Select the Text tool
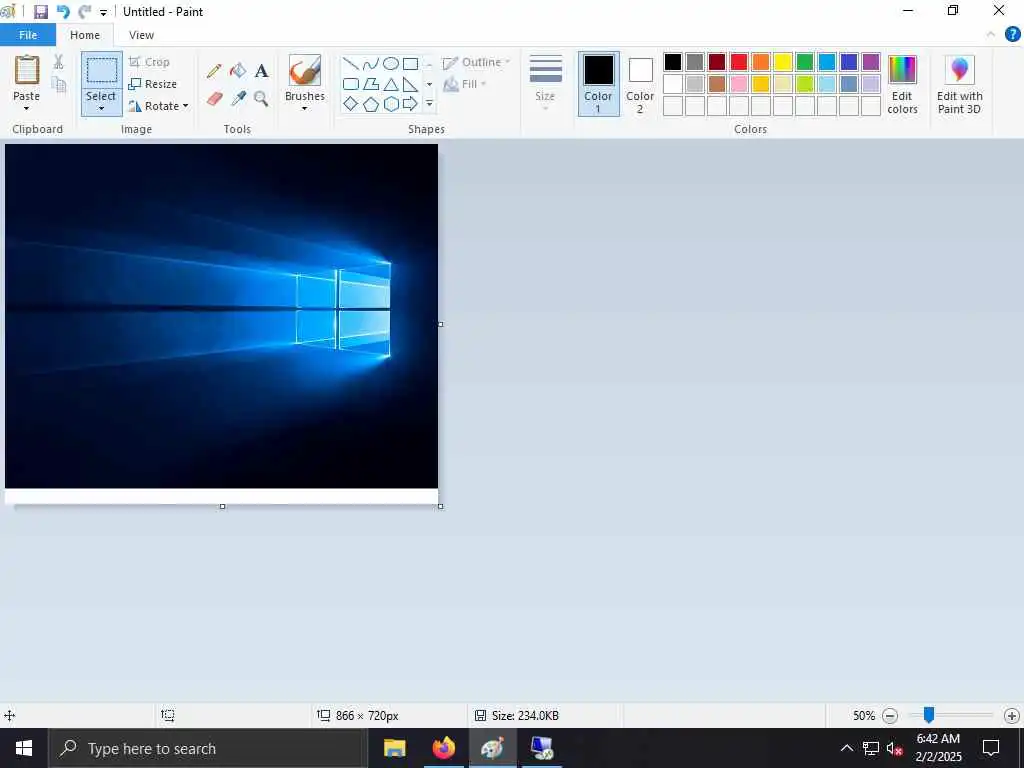Viewport: 1024px width, 768px height. pyautogui.click(x=261, y=71)
